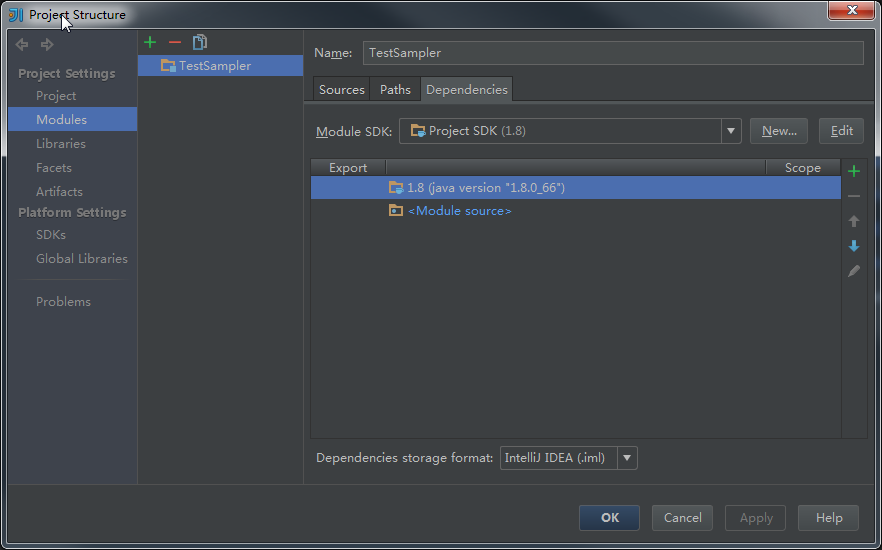Click the Cancel button
Image resolution: width=882 pixels, height=550 pixels.
point(682,518)
